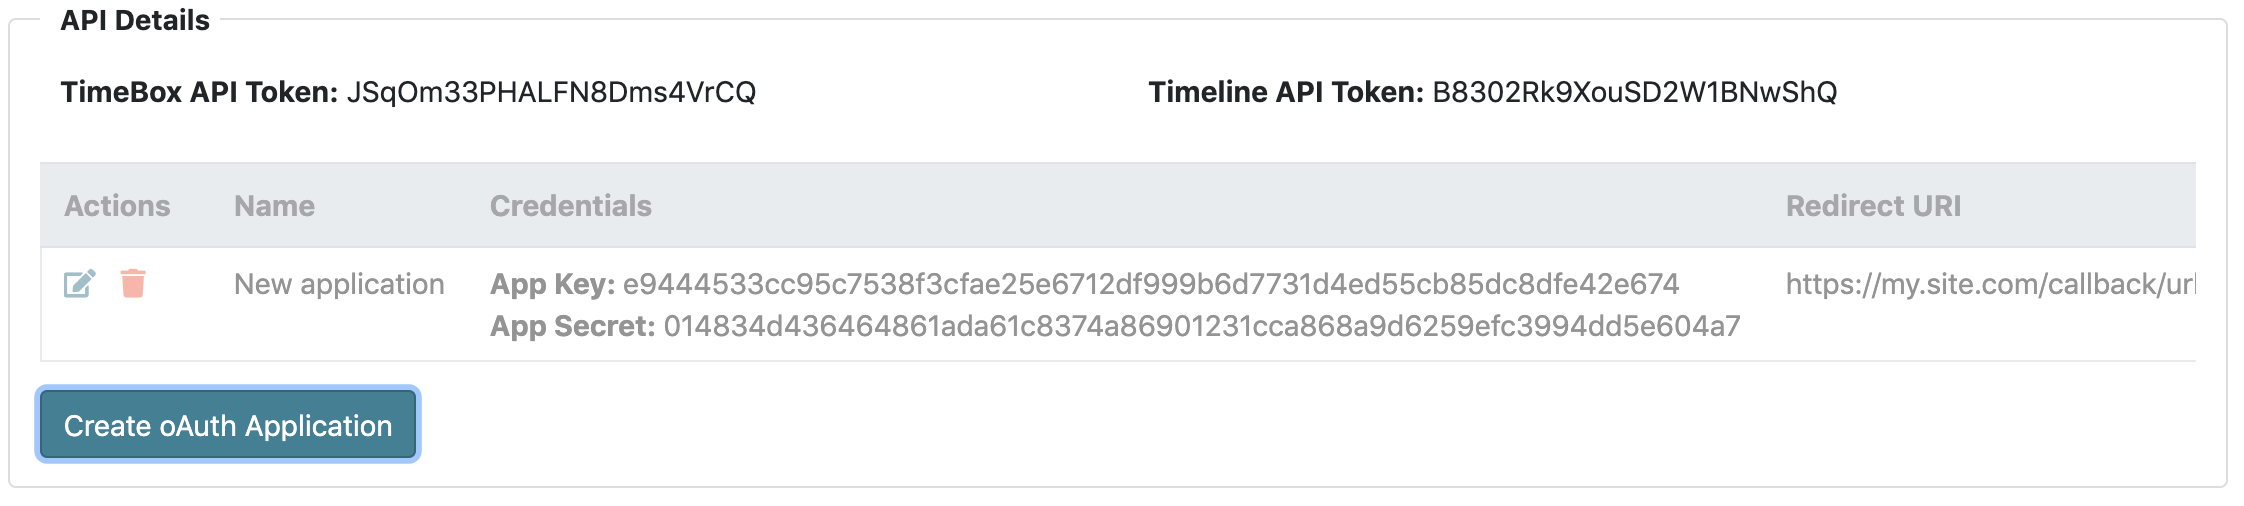
Task: Select the TimeBox API token value
Action: tap(551, 92)
